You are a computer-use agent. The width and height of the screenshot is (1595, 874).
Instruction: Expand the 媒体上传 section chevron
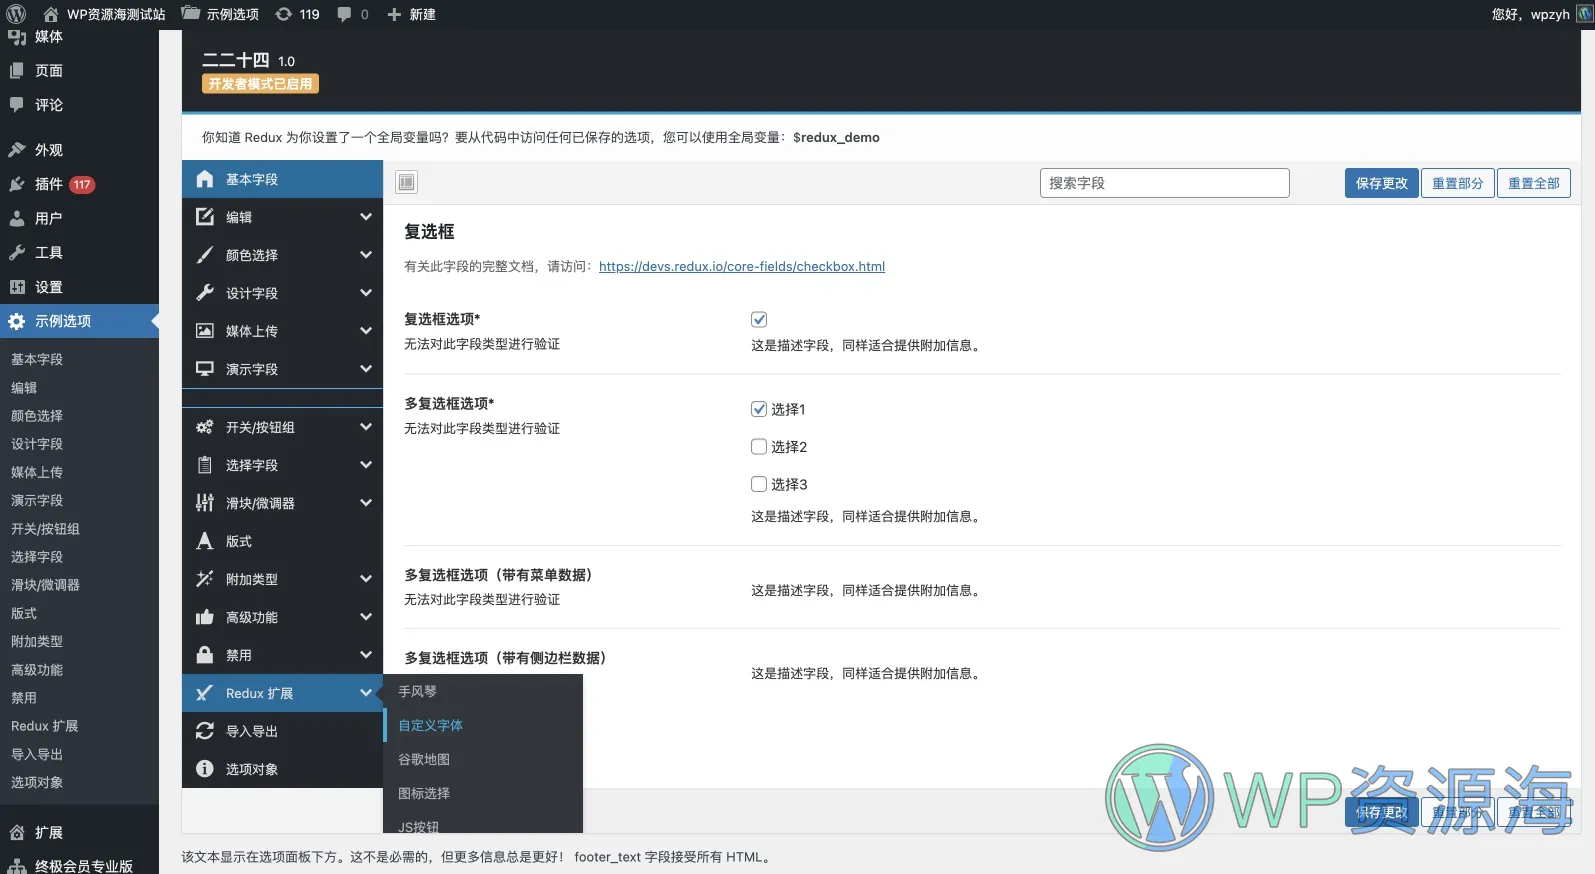tap(366, 331)
